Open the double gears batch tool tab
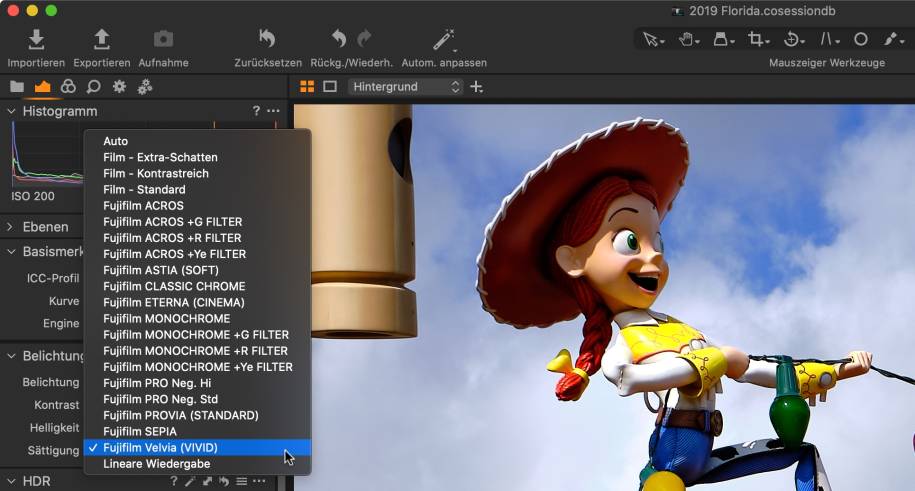Viewport: 915px width, 491px height. point(145,87)
